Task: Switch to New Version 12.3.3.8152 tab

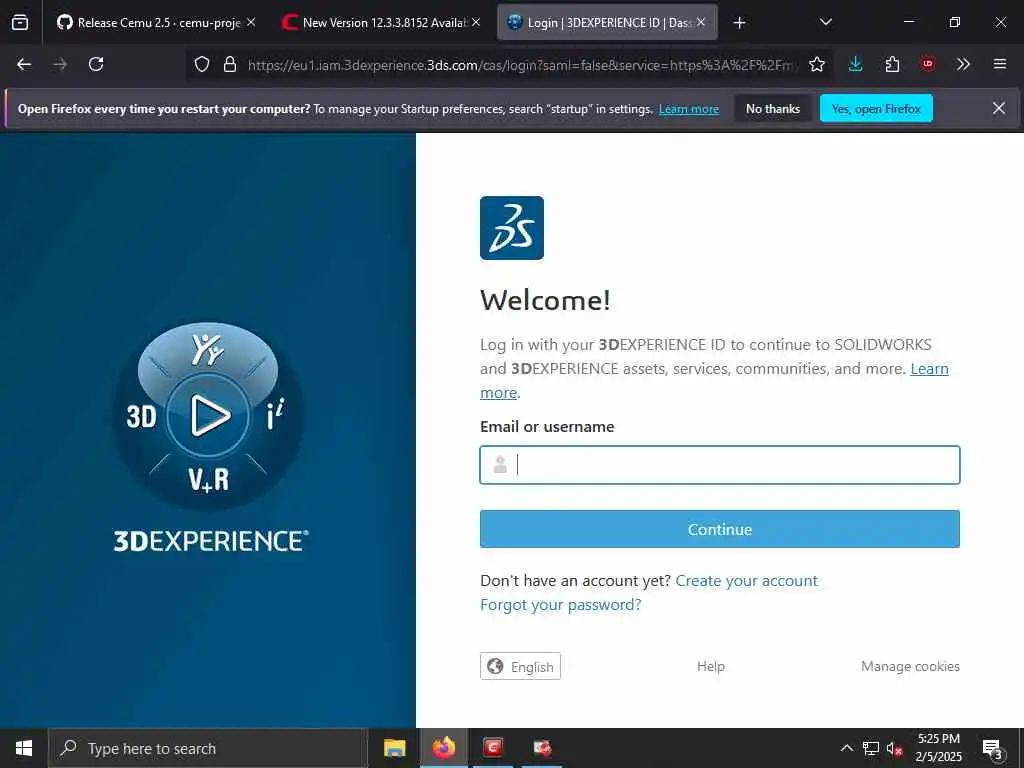Action: click(382, 22)
